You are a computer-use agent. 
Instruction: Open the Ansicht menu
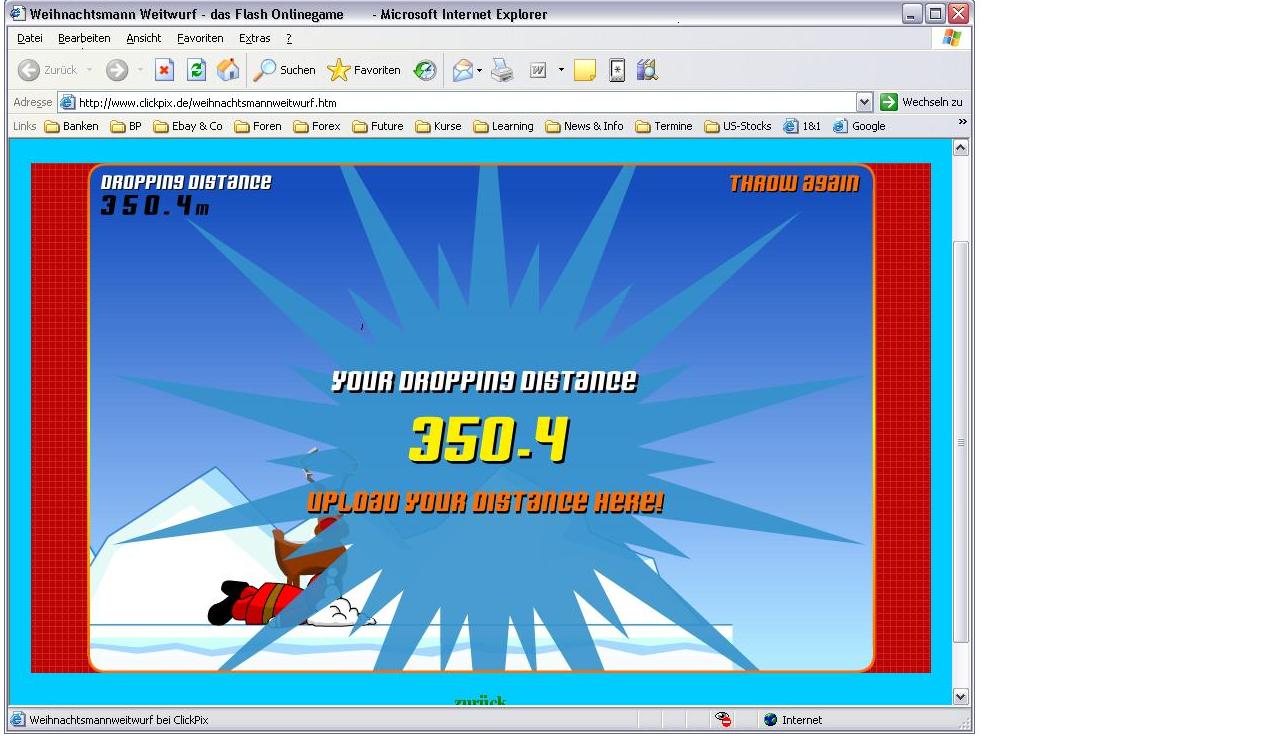point(143,38)
